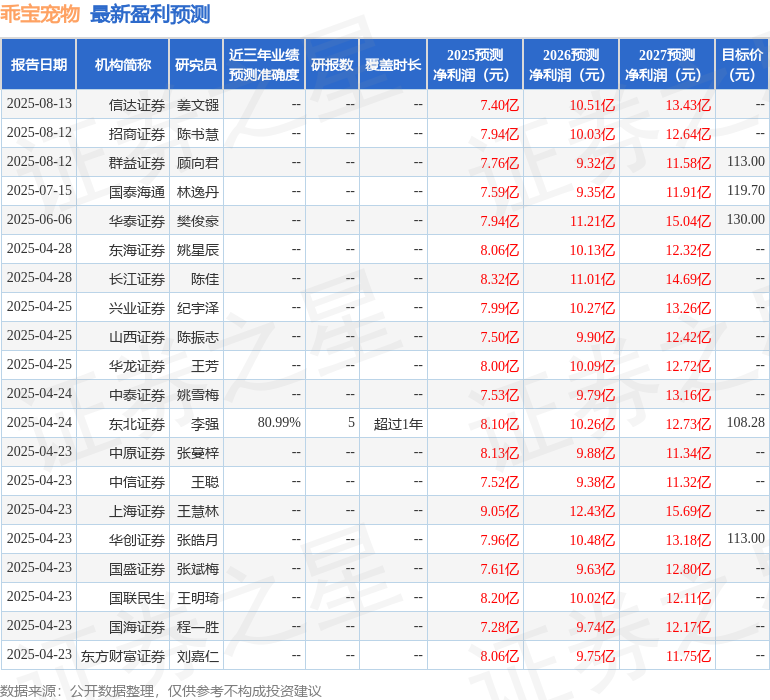Click the 目标价 column header
Viewport: 770px width, 700px height.
[742, 65]
